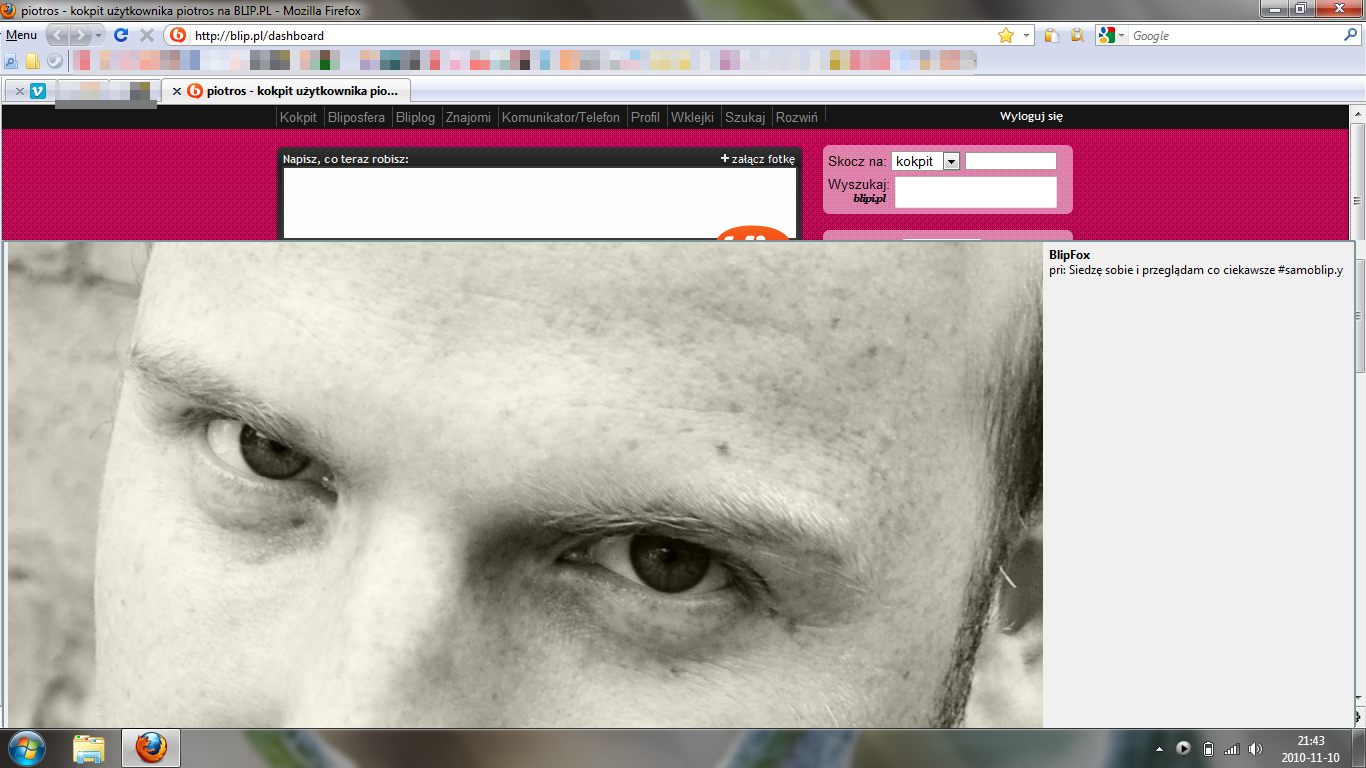Bookmark this page with the star icon
This screenshot has height=768, width=1366.
[x=1006, y=35]
